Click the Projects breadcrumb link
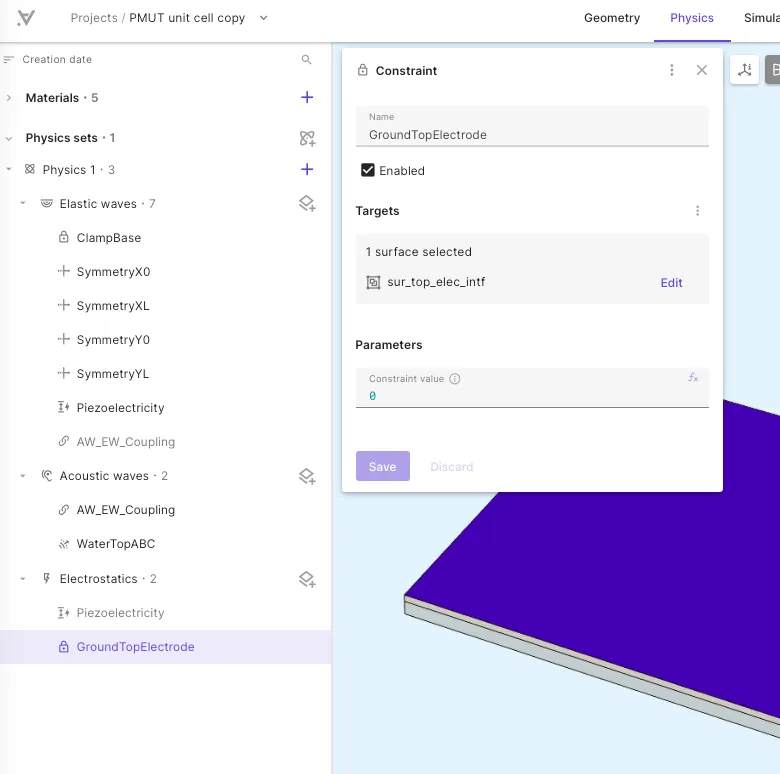Image resolution: width=780 pixels, height=774 pixels. coord(94,18)
